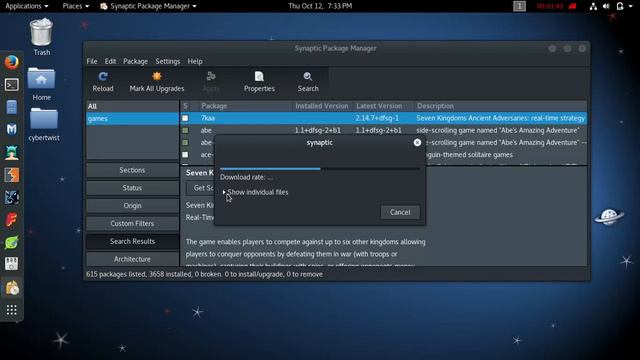Select 'All' in the filter list
Image resolution: width=640 pixels, height=360 pixels.
[x=133, y=106]
